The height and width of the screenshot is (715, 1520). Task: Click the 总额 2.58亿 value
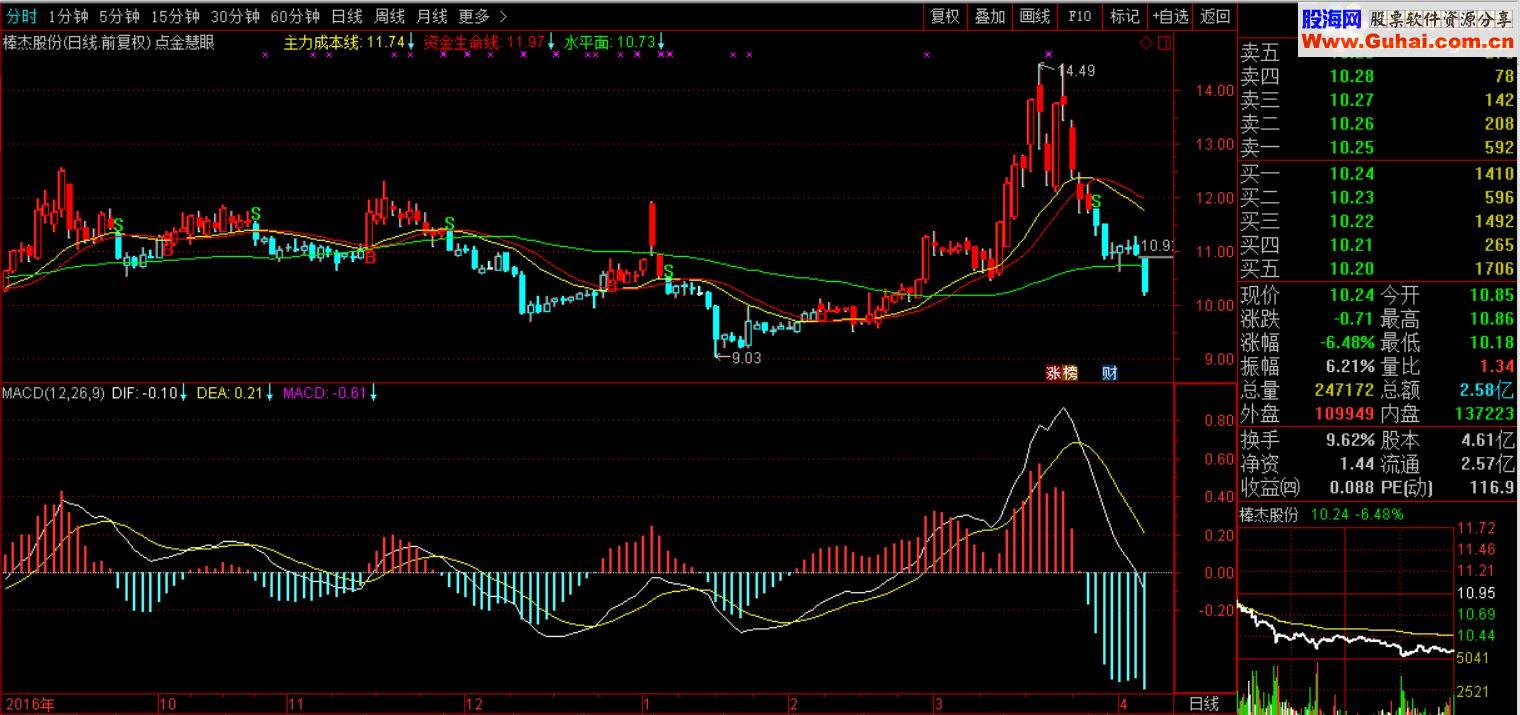point(1485,391)
